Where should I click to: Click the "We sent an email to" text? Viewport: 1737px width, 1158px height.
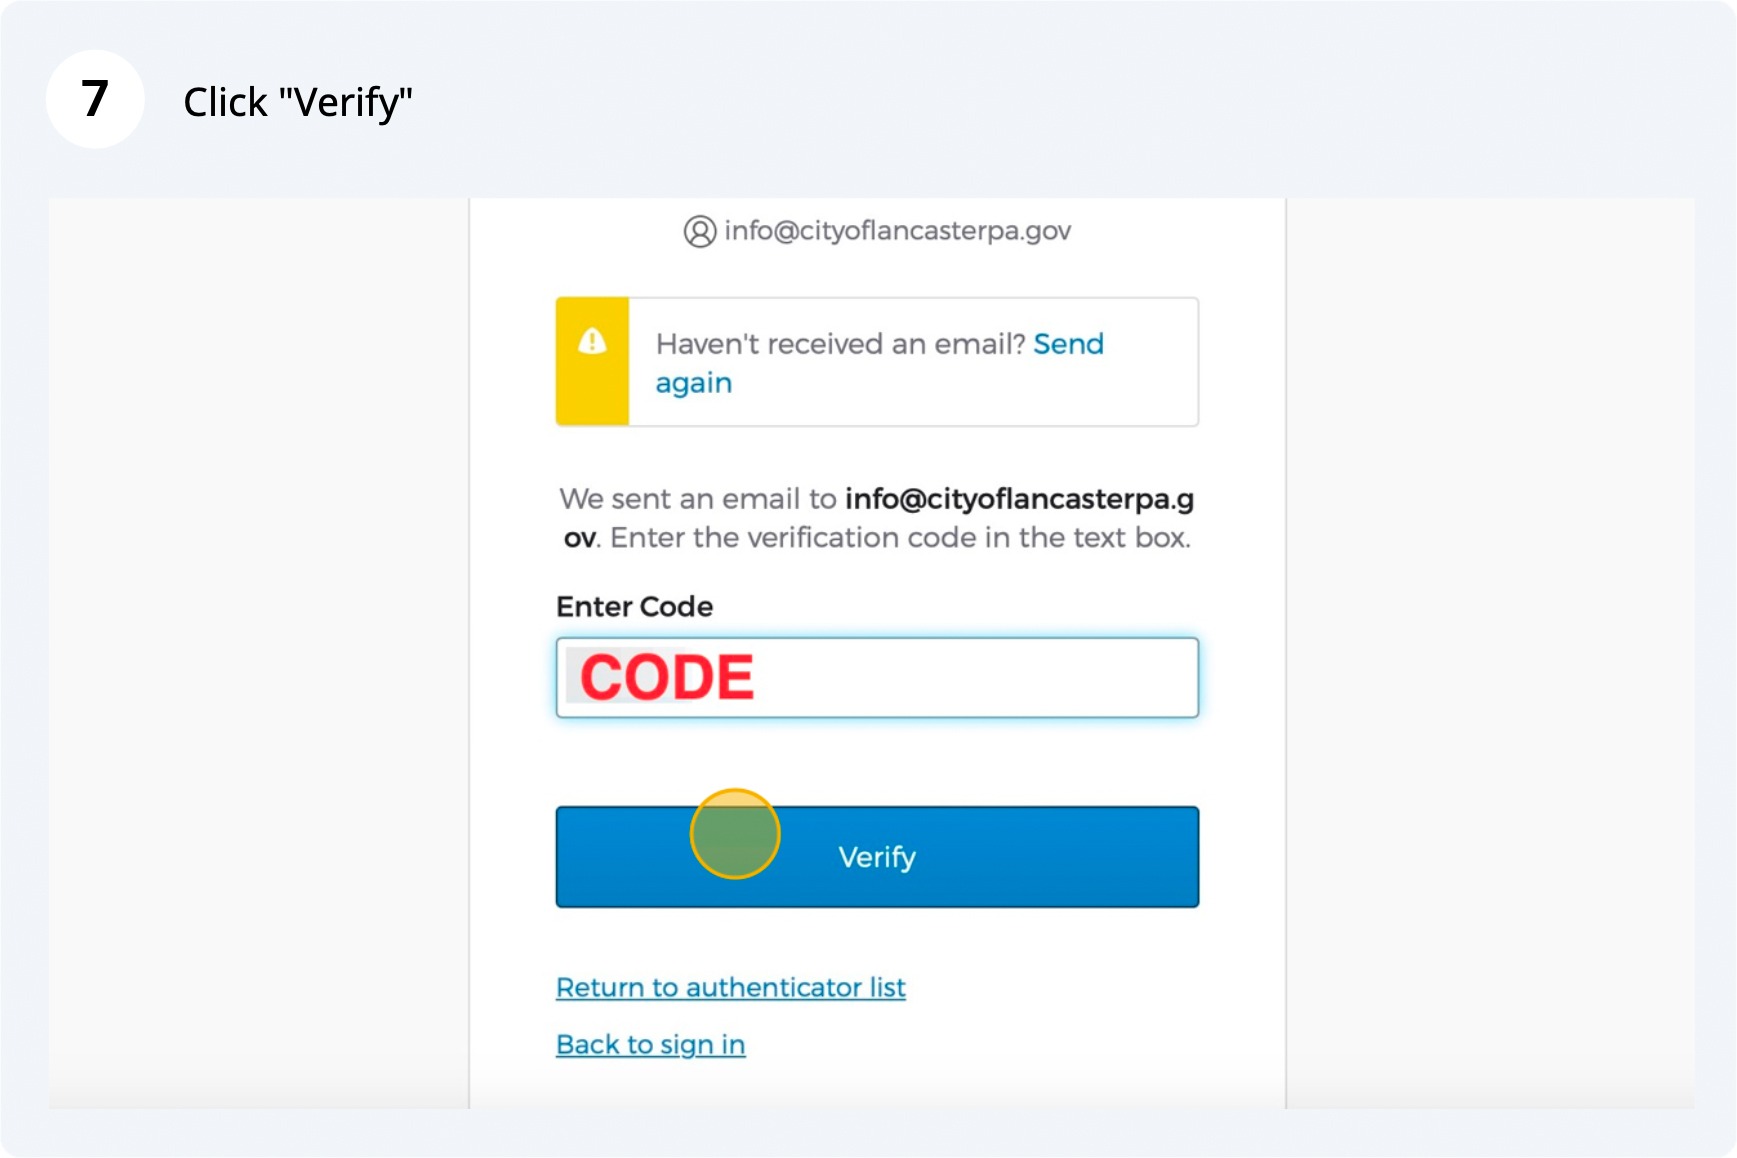click(x=697, y=499)
